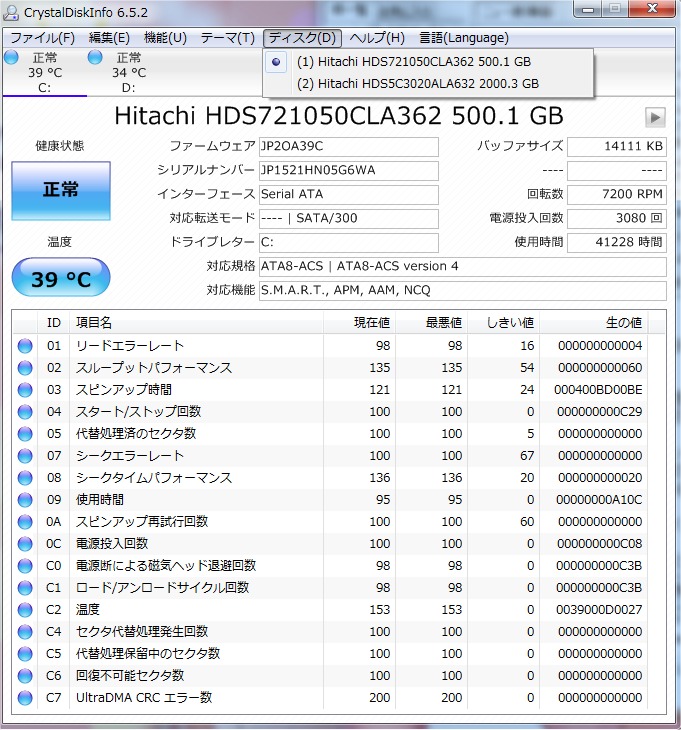
Task: Click the 正常 health status button
Action: pyautogui.click(x=61, y=190)
